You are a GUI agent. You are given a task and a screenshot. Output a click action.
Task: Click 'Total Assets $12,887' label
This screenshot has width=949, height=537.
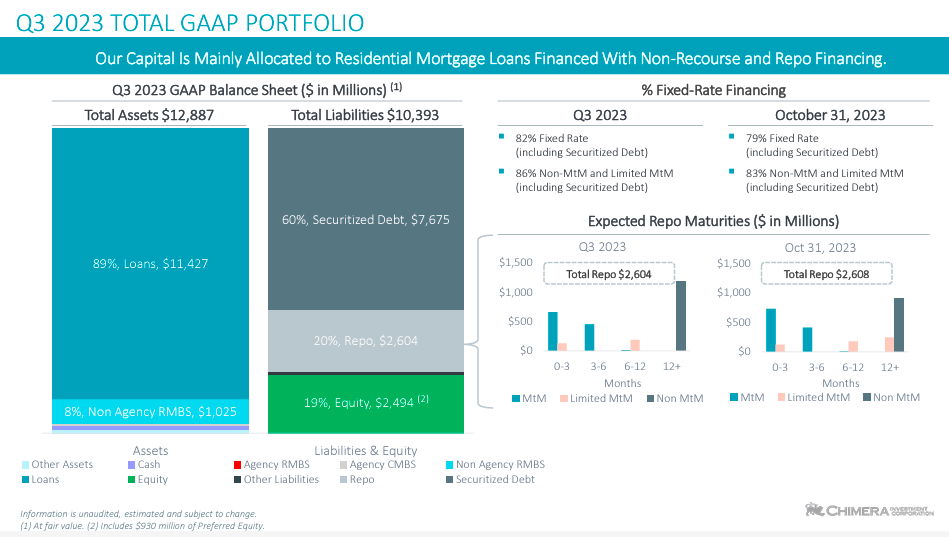pyautogui.click(x=149, y=115)
